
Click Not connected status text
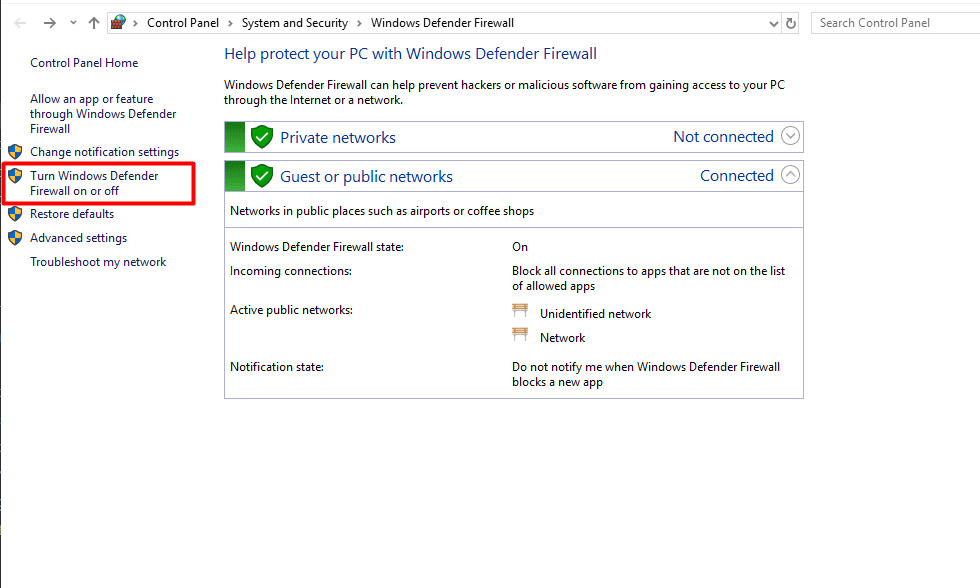723,137
